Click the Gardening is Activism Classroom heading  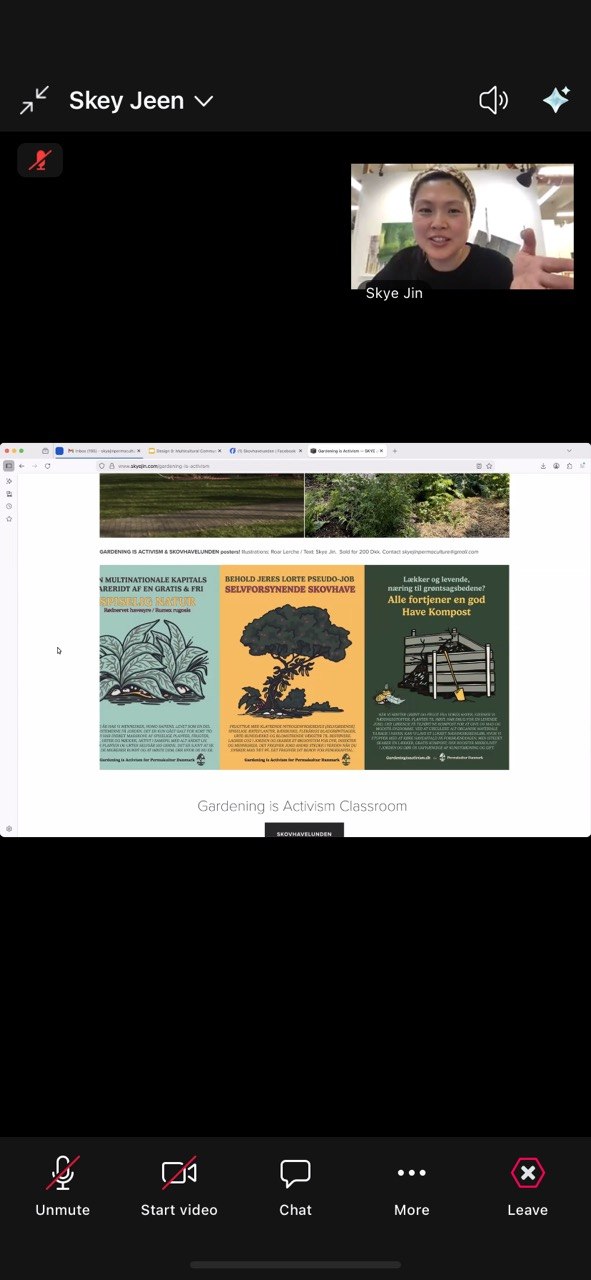[302, 806]
